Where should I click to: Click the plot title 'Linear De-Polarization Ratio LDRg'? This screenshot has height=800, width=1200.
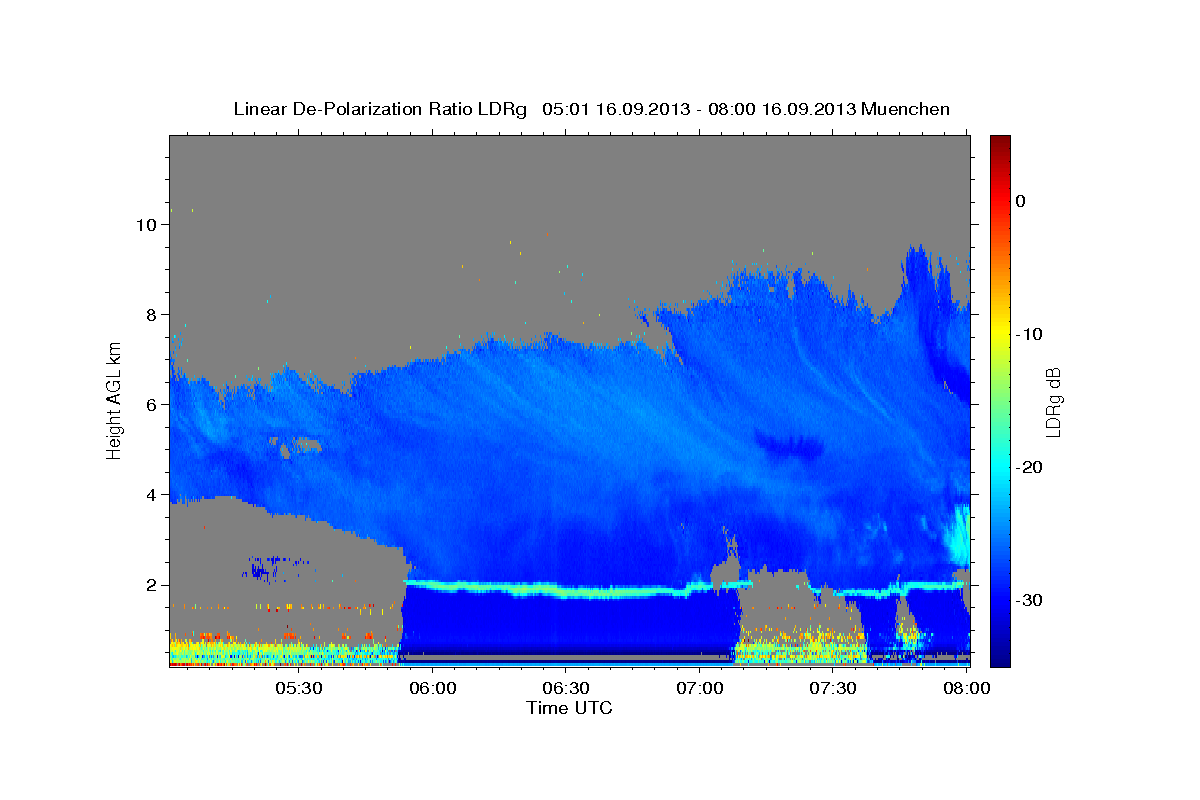point(379,109)
